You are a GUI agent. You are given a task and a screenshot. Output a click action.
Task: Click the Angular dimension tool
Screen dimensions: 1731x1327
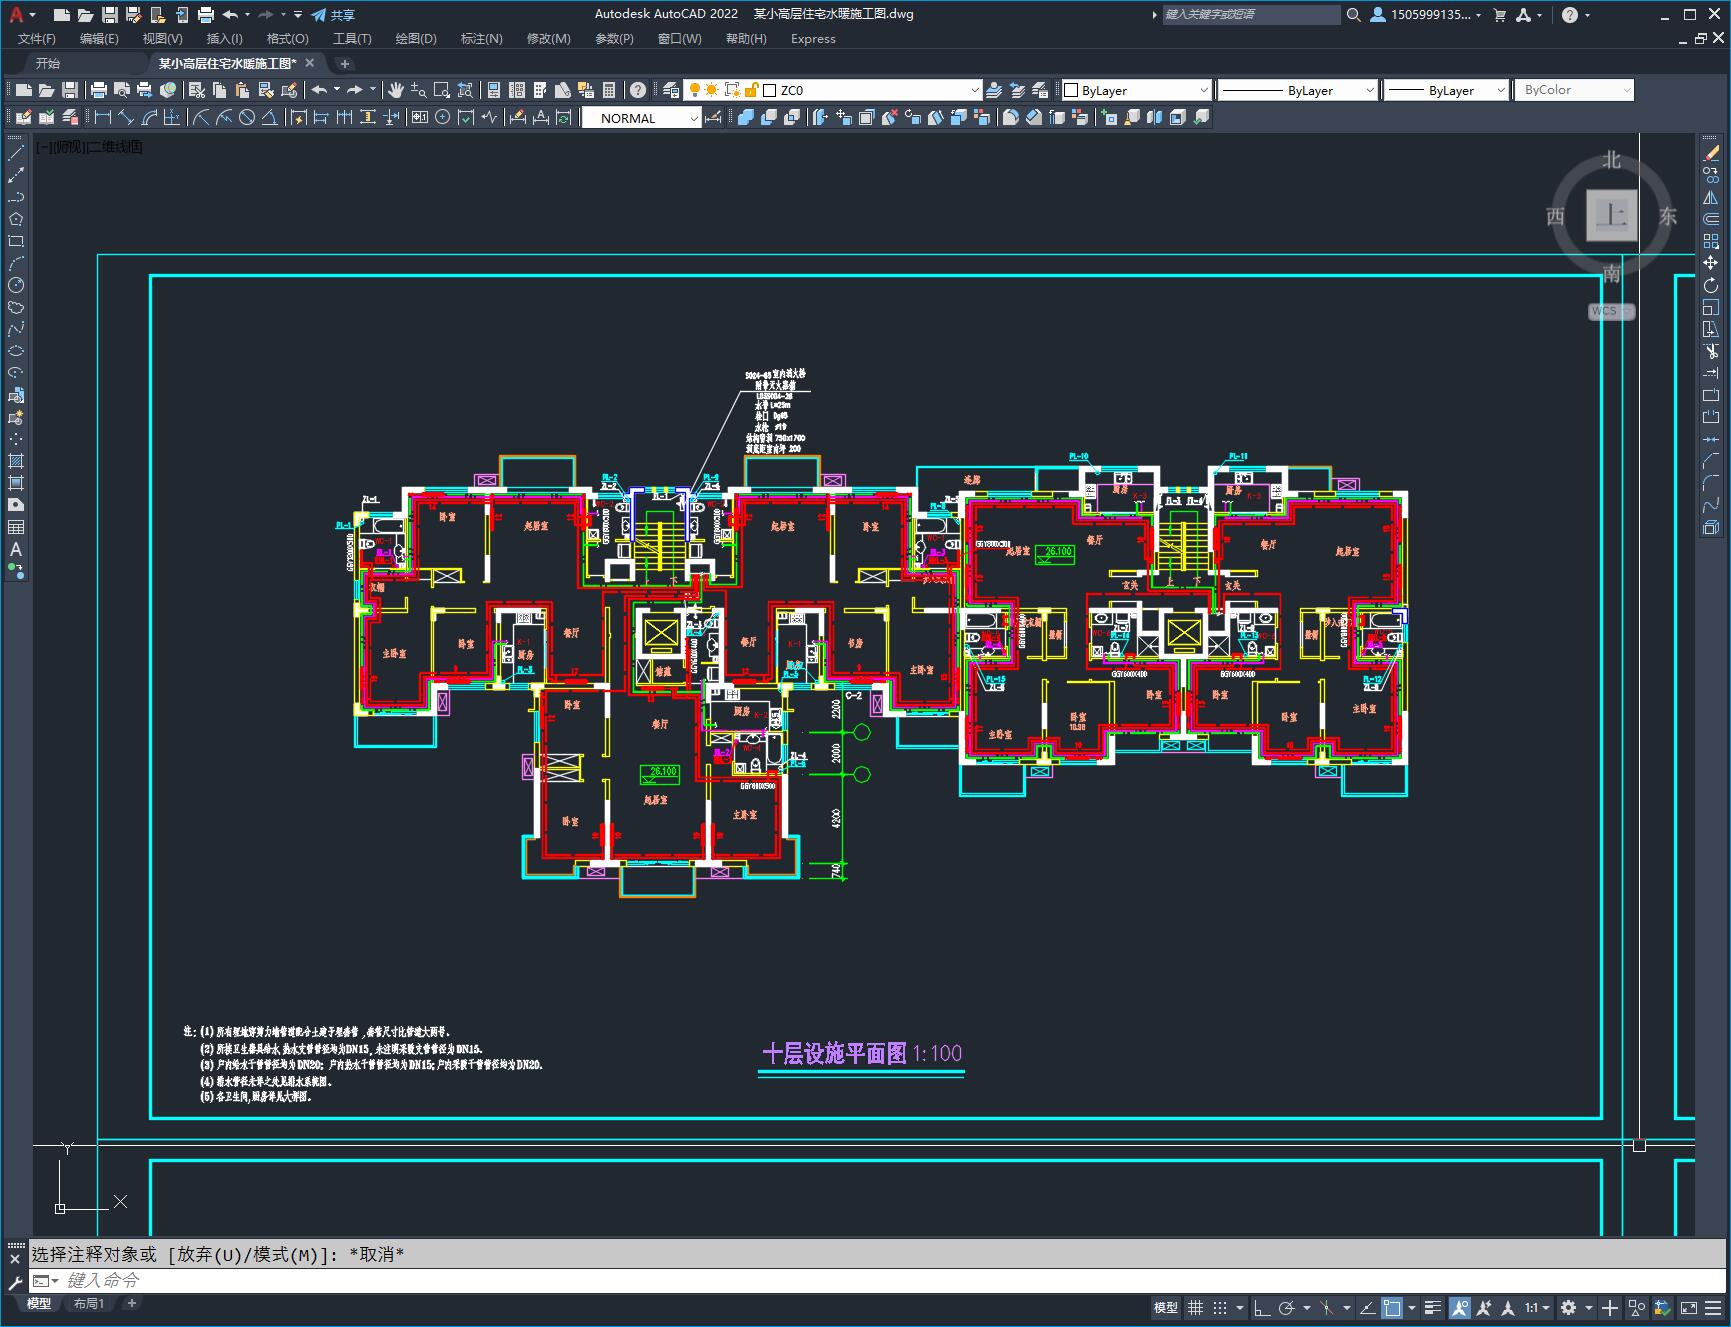tap(269, 117)
